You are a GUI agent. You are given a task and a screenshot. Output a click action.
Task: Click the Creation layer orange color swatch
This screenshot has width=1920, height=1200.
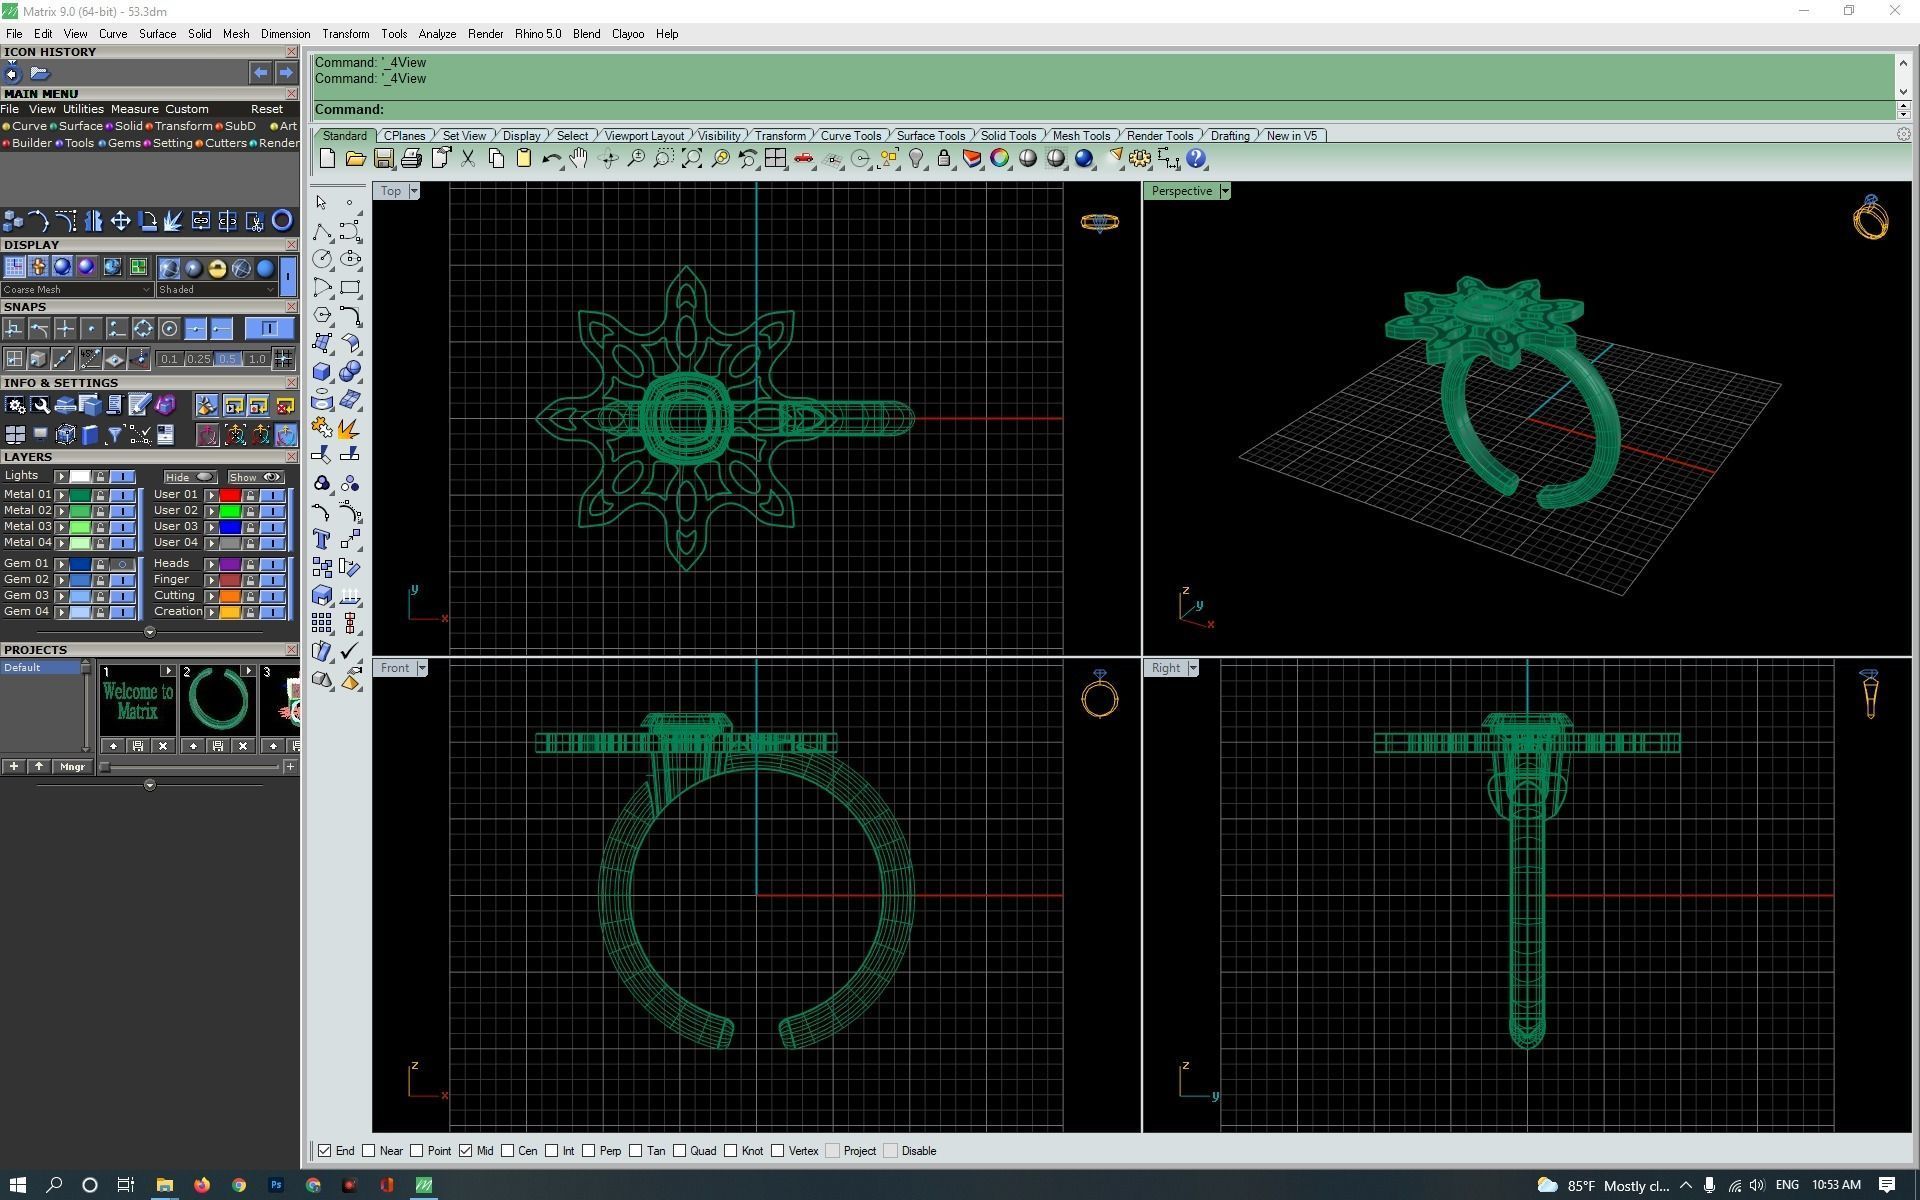(230, 612)
